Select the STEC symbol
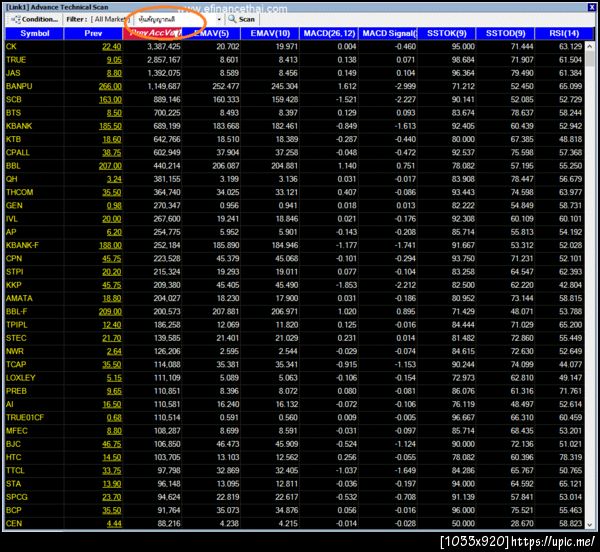Viewport: 600px width, 552px height. pyautogui.click(x=16, y=338)
